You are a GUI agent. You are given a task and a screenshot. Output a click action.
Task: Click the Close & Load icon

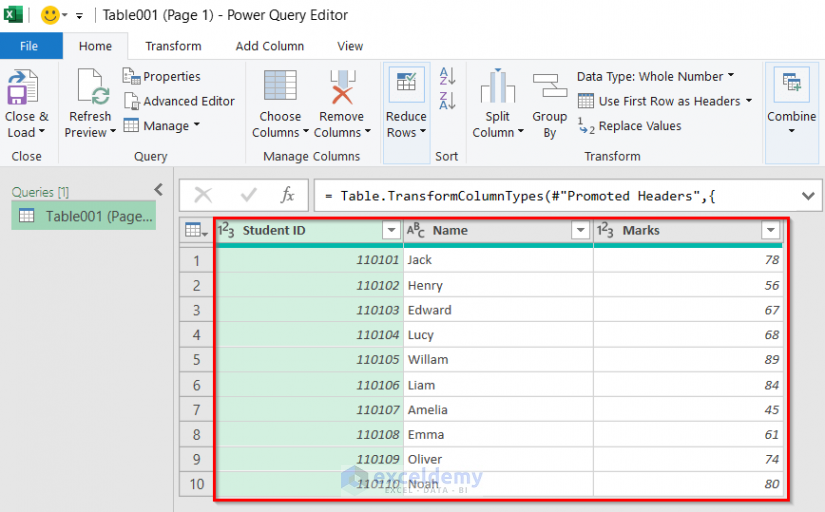click(23, 87)
